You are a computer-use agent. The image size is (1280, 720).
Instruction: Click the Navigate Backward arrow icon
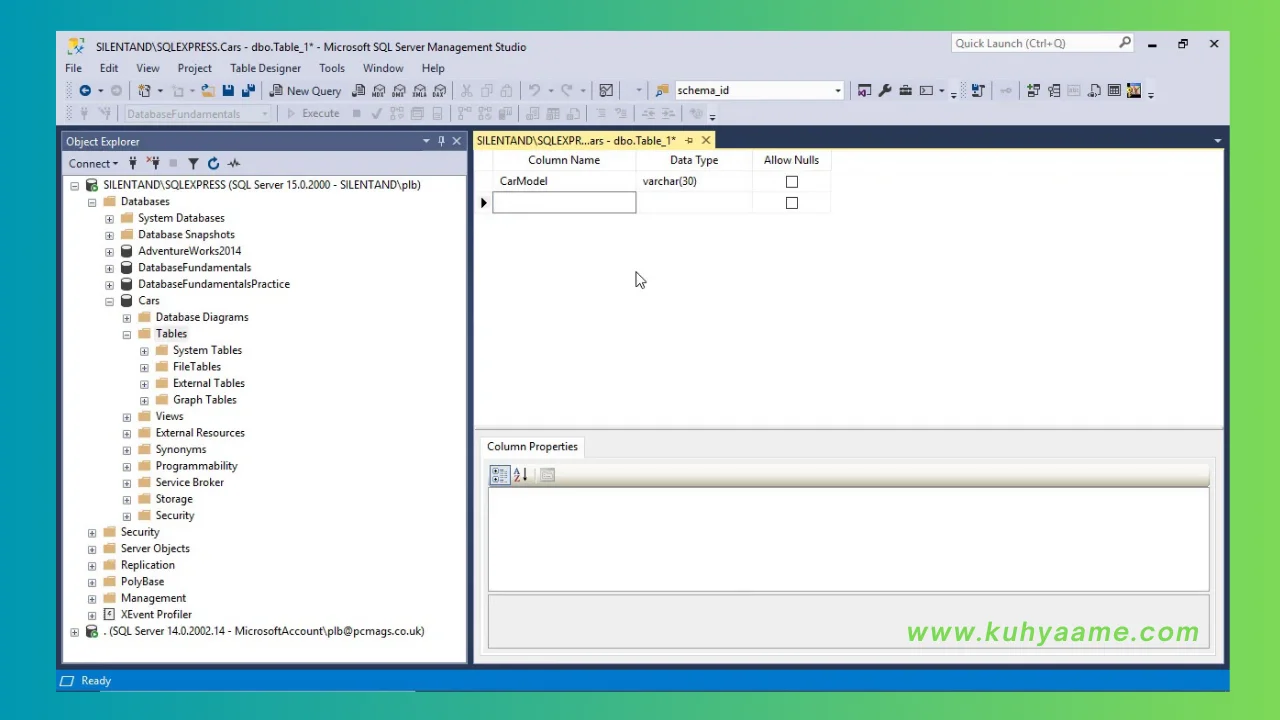pyautogui.click(x=85, y=90)
